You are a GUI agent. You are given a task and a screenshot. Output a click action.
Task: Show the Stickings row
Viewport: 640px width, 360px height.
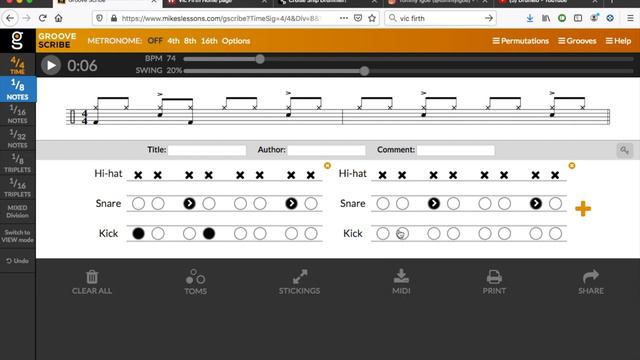(299, 282)
